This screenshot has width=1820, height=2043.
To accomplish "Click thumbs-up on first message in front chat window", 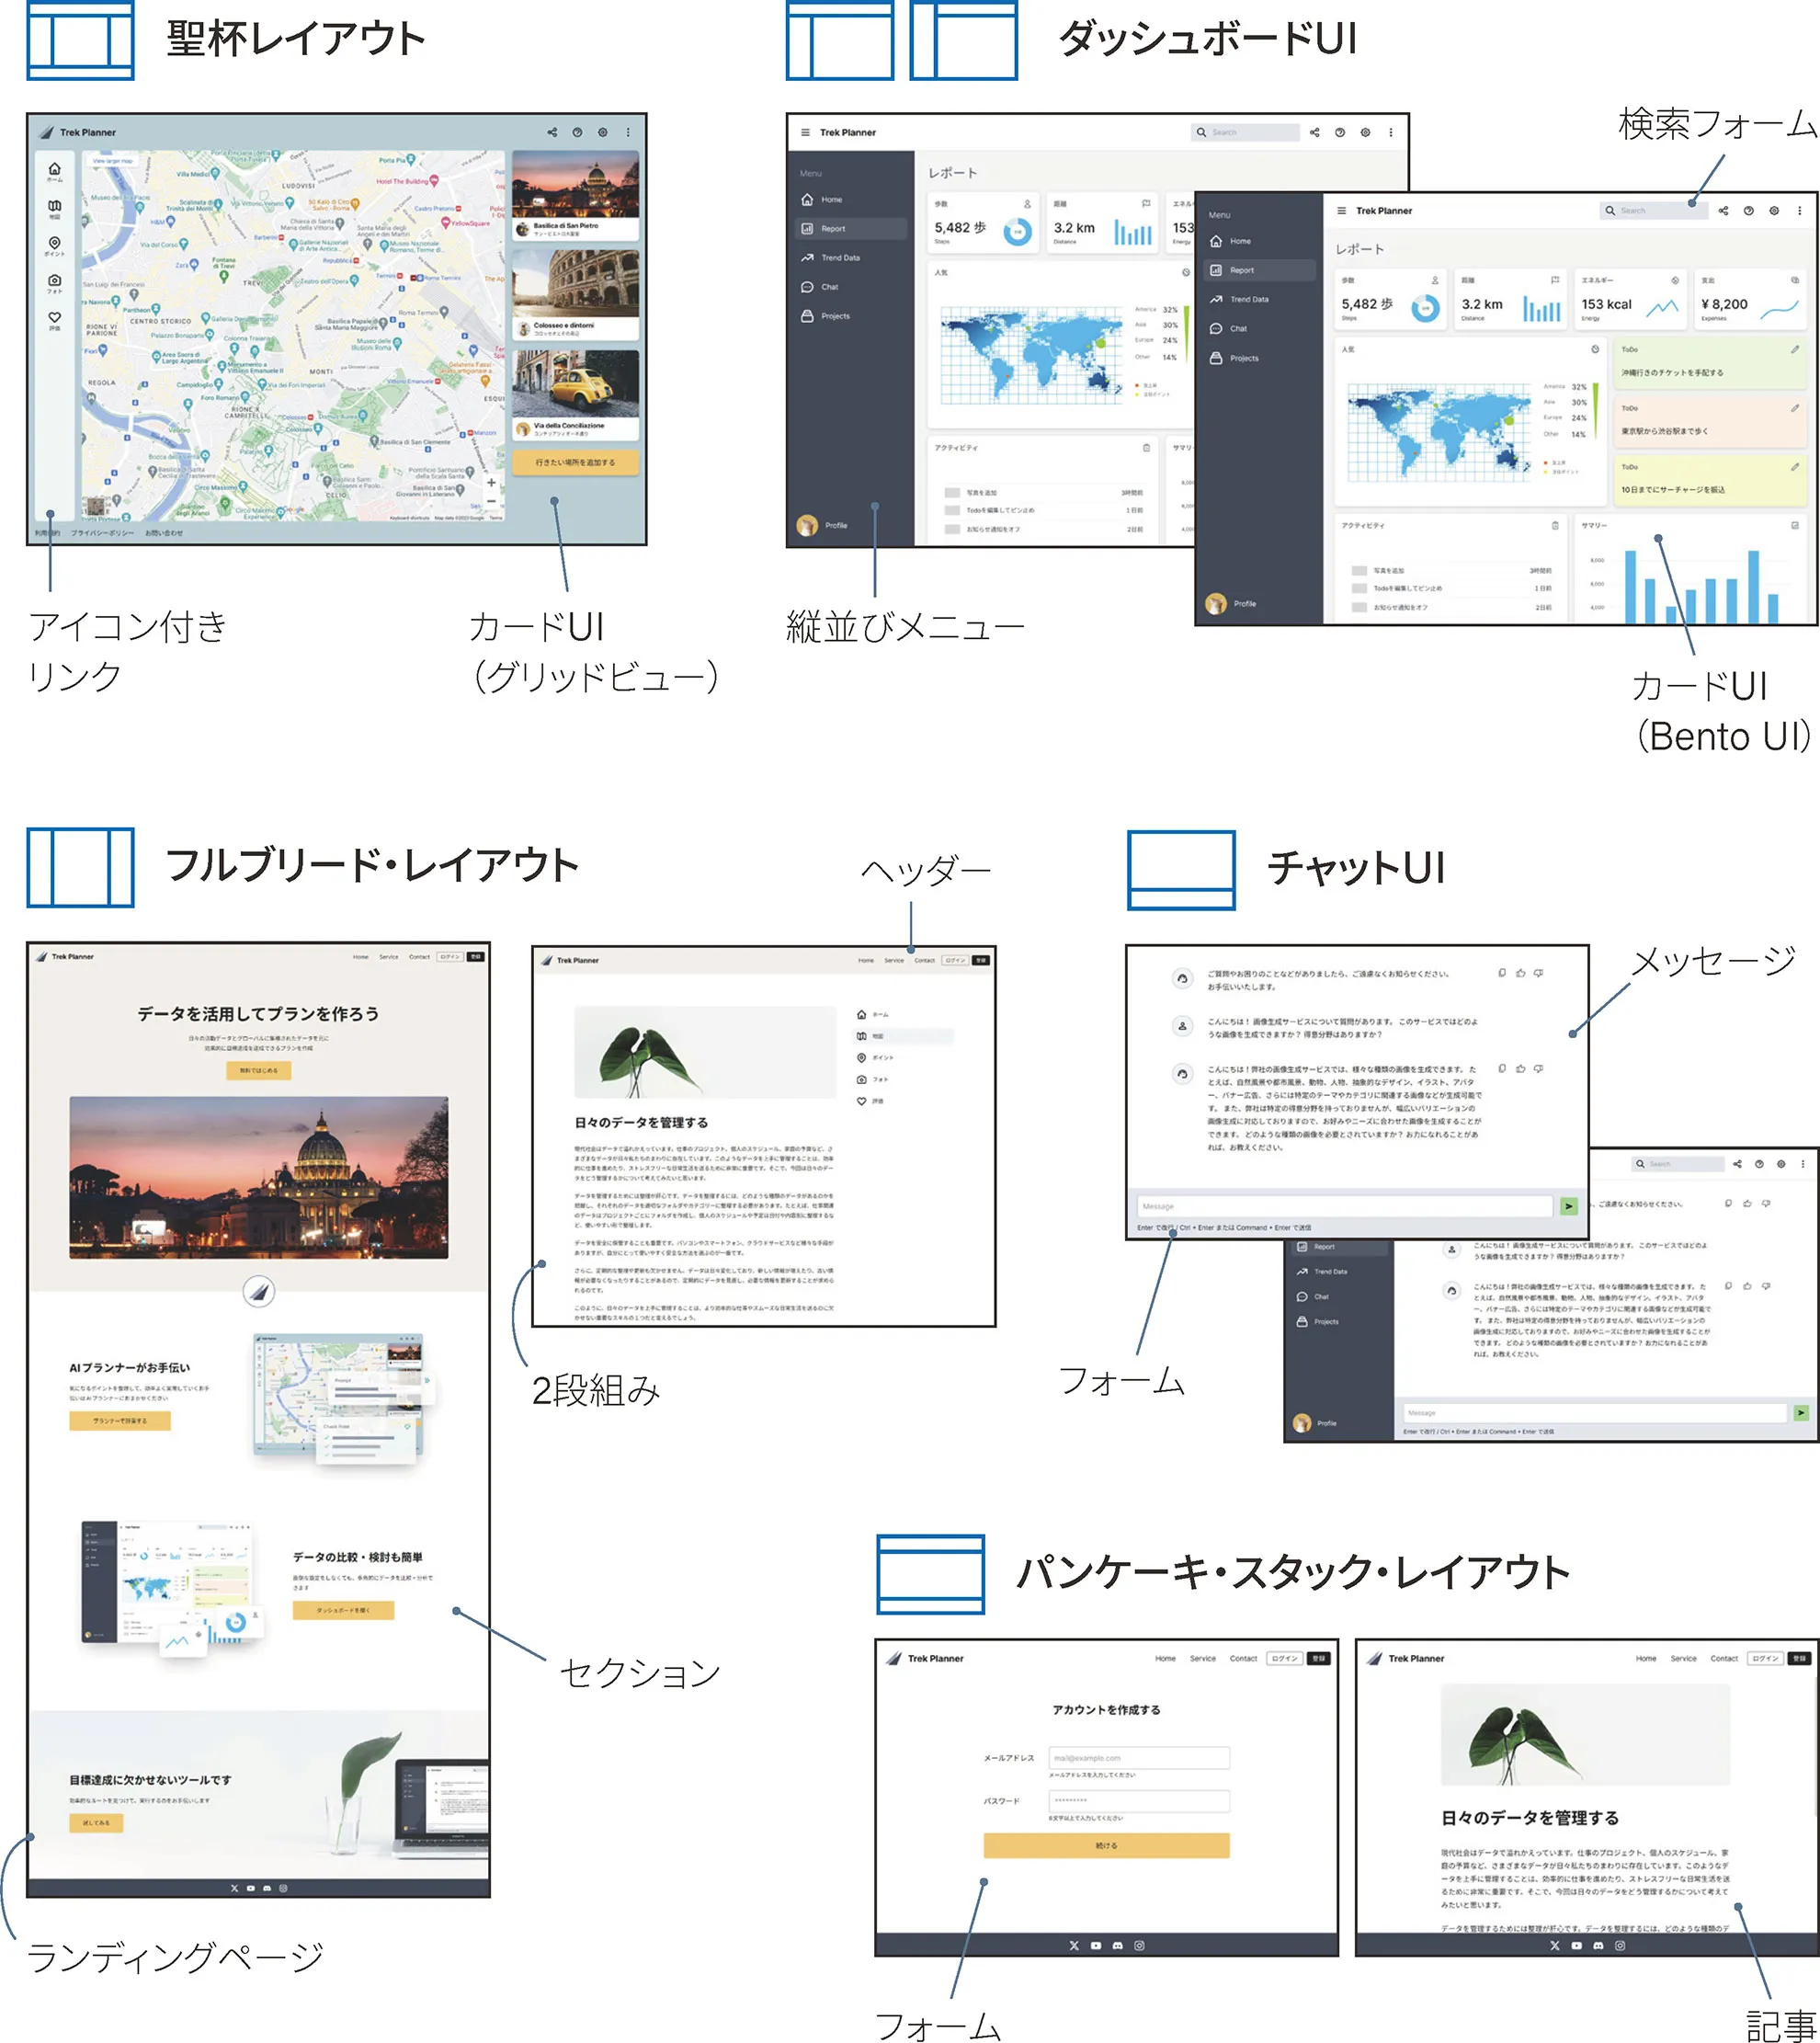I will click(1521, 973).
